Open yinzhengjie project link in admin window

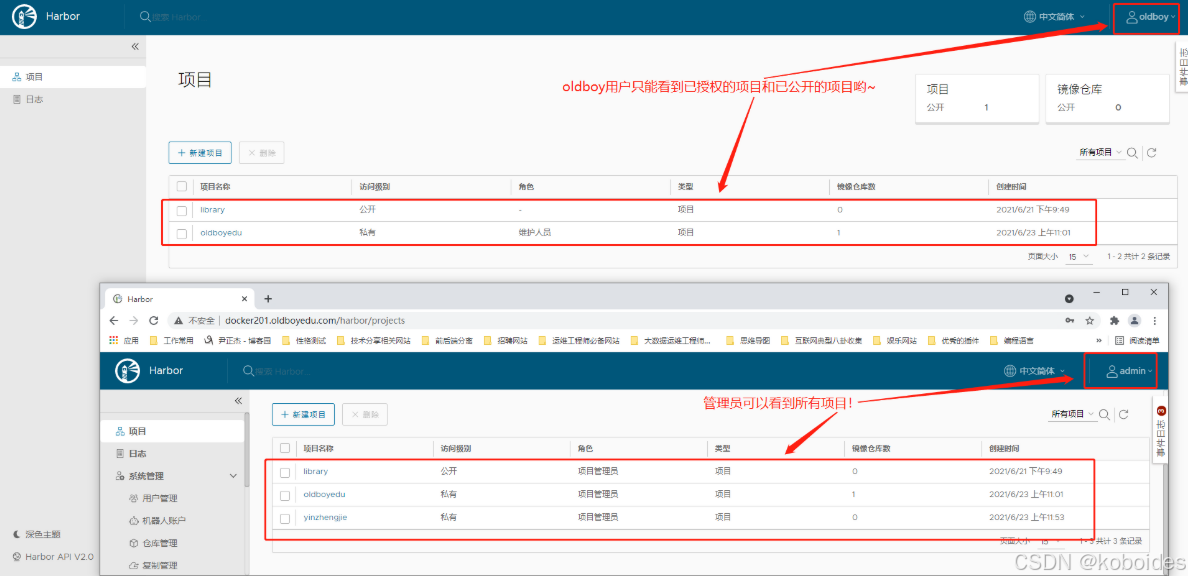[325, 518]
